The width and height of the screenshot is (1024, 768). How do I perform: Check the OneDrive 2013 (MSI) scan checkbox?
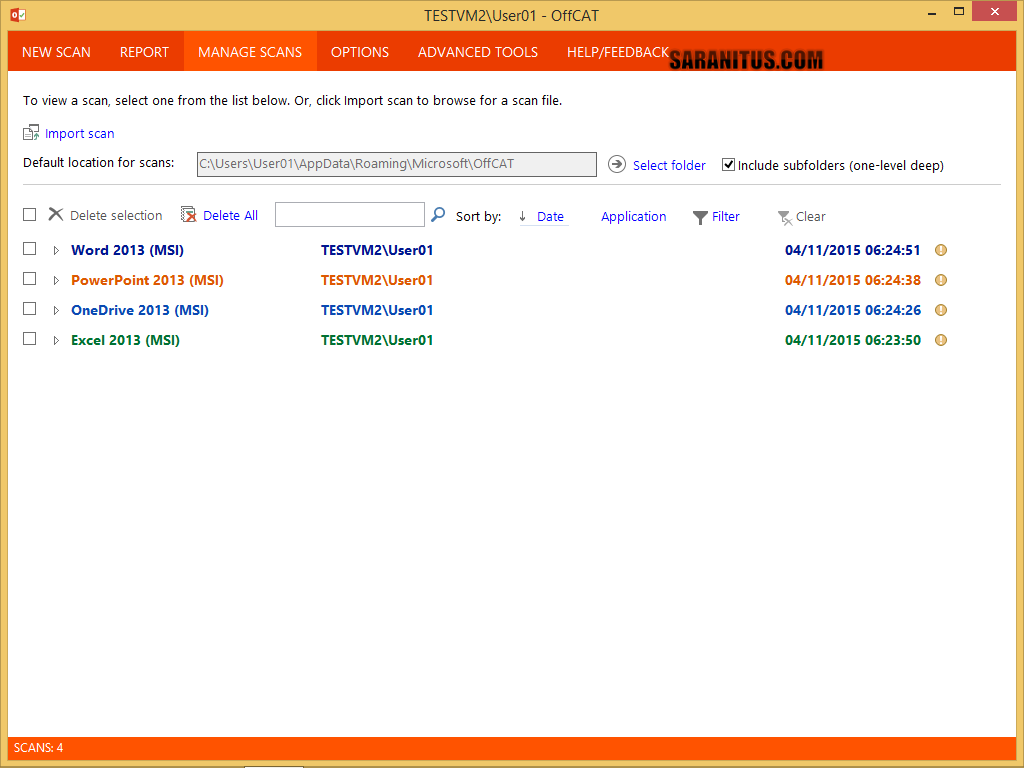click(x=29, y=309)
